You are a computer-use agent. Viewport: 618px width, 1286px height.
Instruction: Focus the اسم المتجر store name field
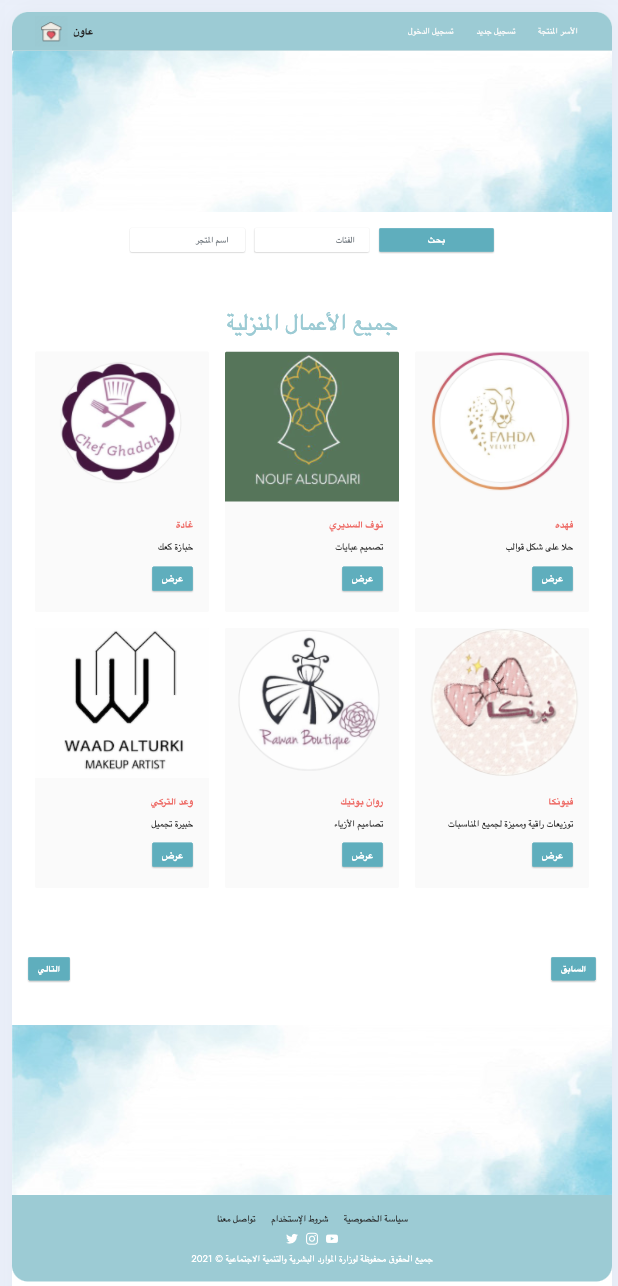(187, 240)
